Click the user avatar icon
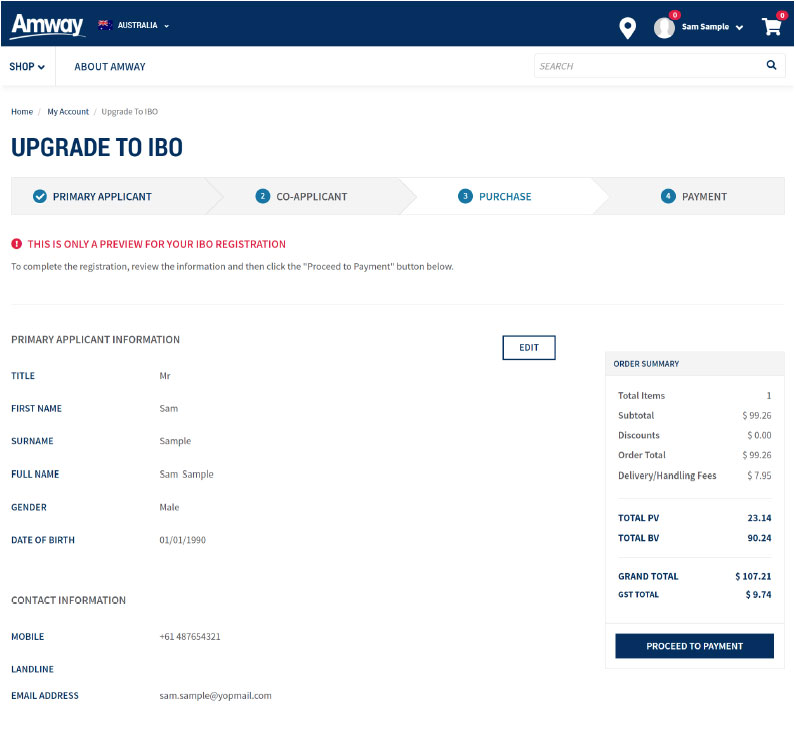 [664, 27]
